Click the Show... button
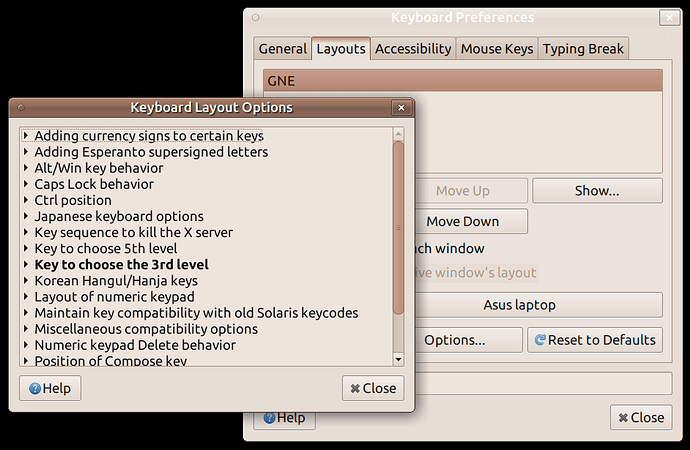This screenshot has height=450, width=690. (x=597, y=190)
